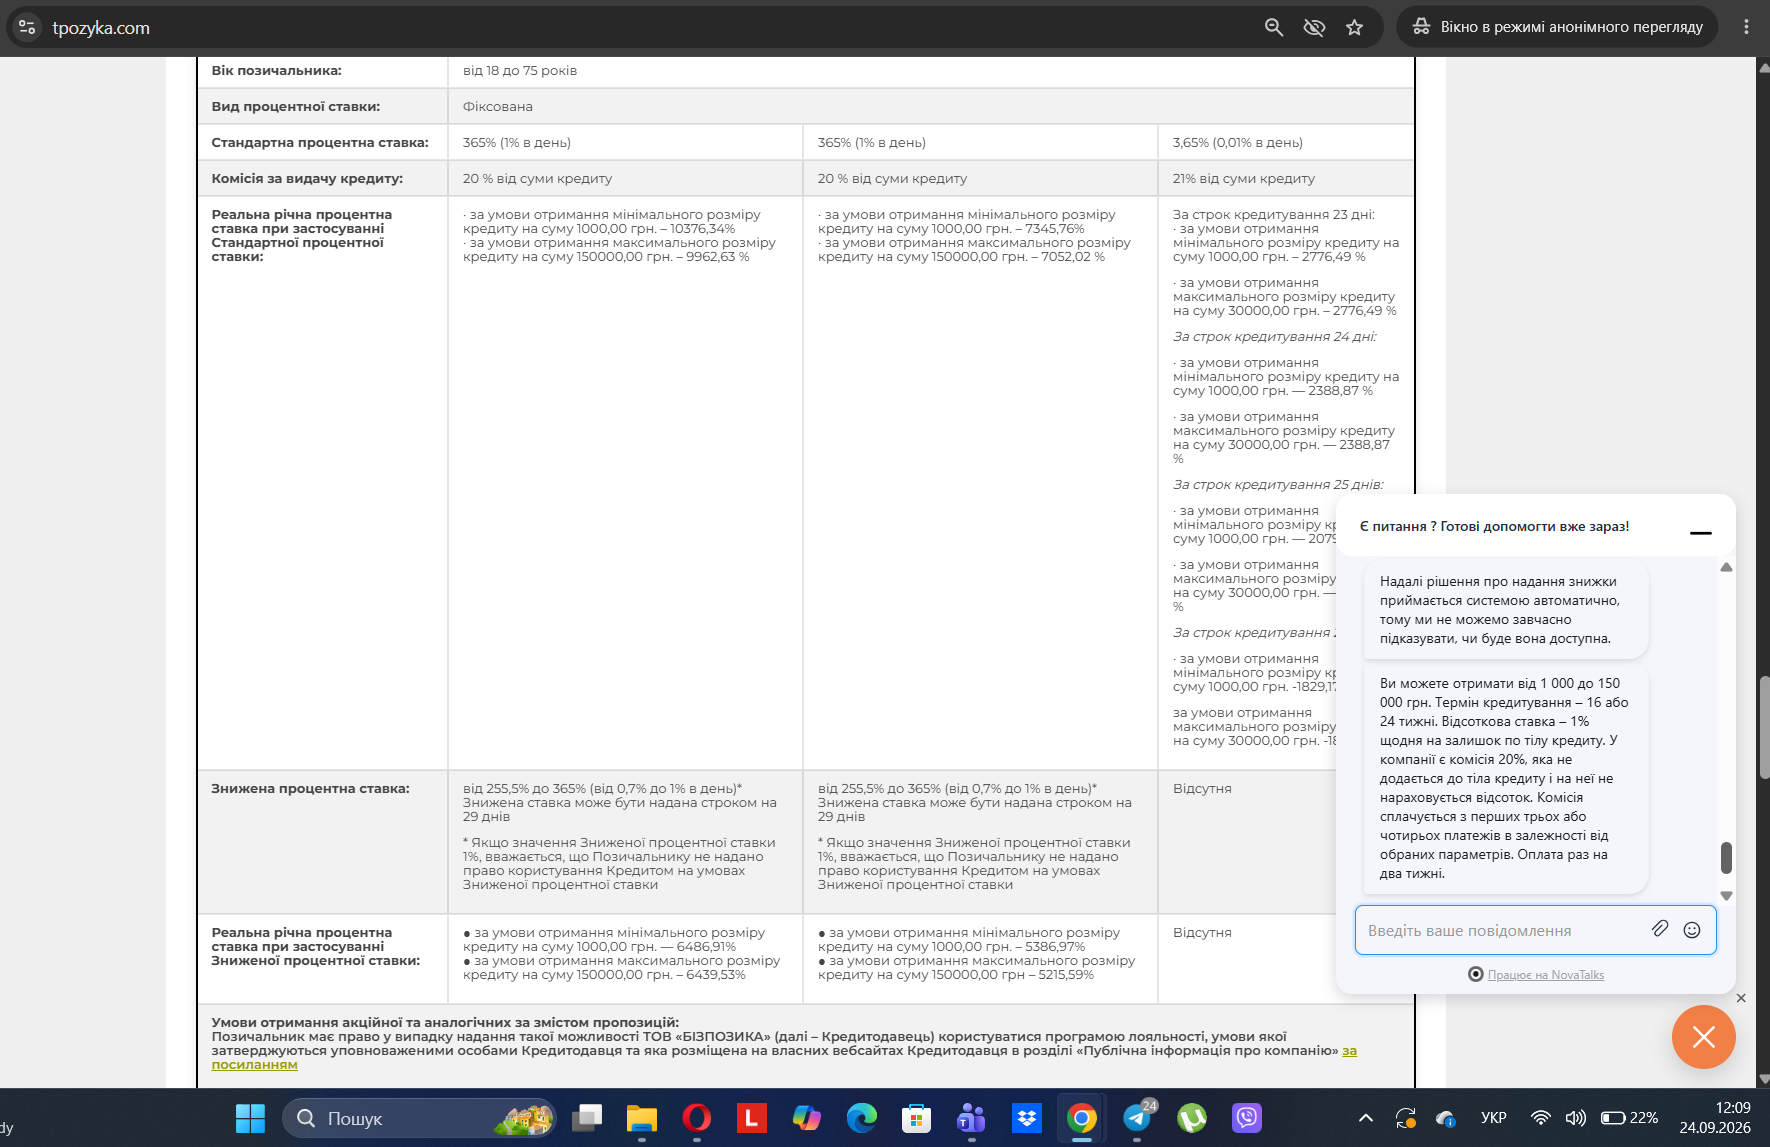Image resolution: width=1770 pixels, height=1147 pixels.
Task: Click chat scrollbar up arrow
Action: pos(1726,567)
